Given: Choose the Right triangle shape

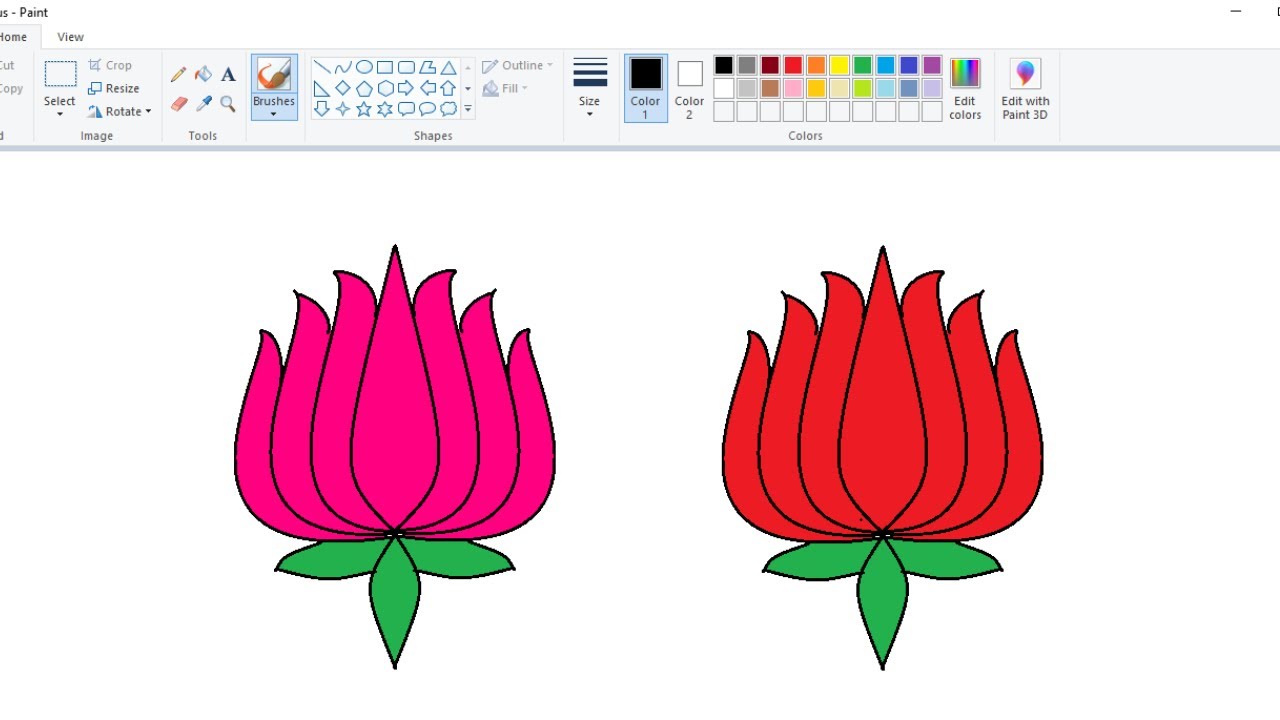Looking at the screenshot, I should click(322, 89).
